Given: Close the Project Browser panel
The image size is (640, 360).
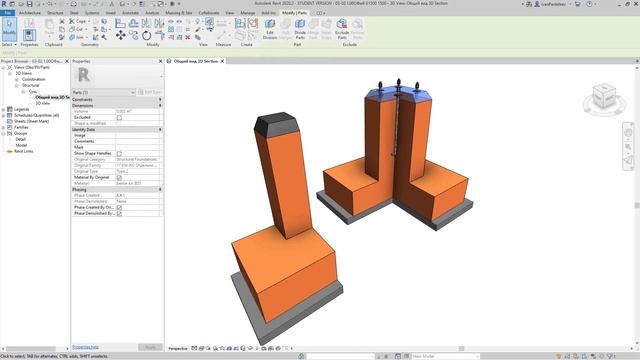Looking at the screenshot, I should [x=67, y=61].
